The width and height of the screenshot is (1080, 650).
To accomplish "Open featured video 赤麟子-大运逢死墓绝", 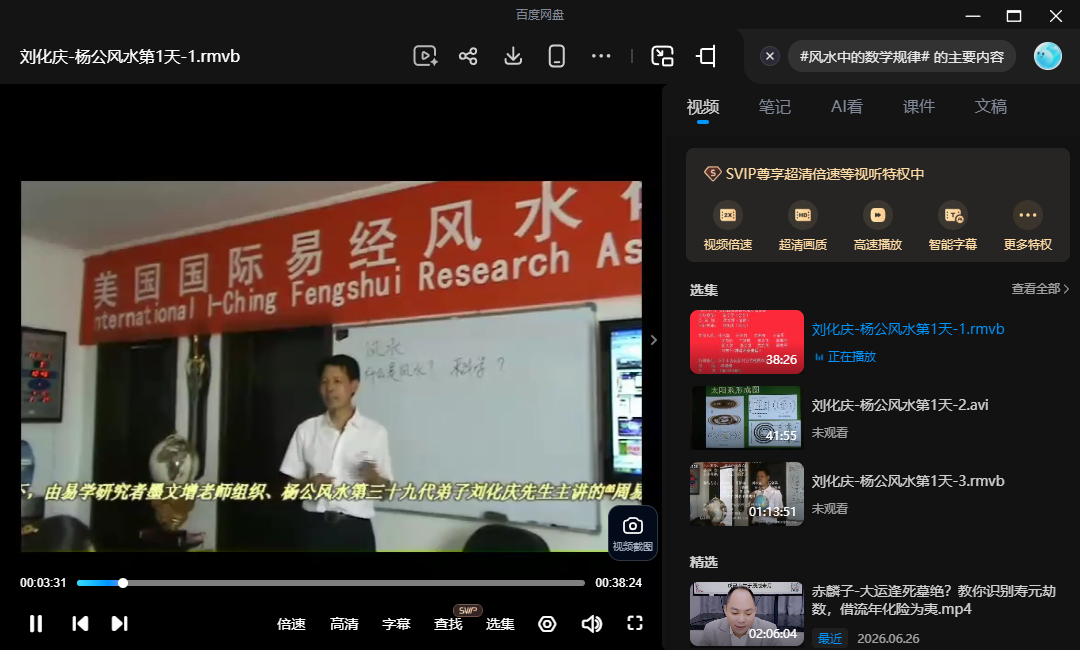I will tap(933, 600).
